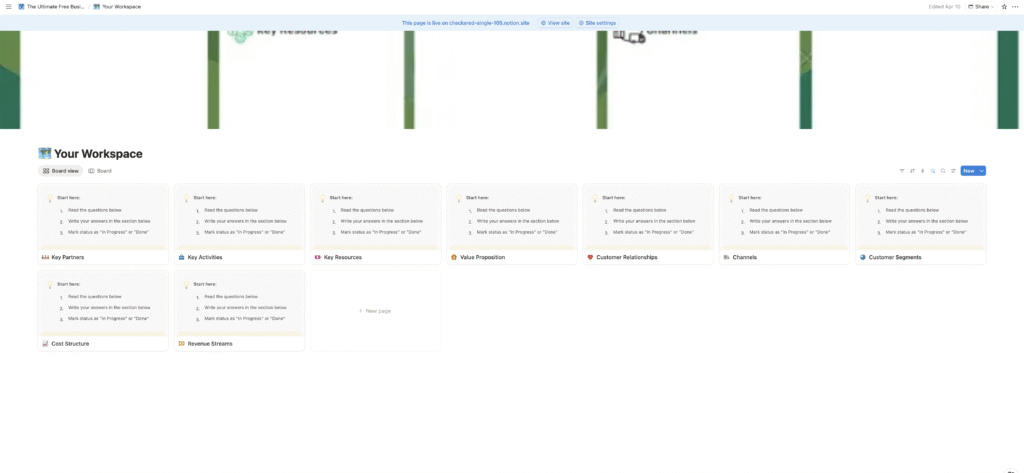Switch to the Board view tab
This screenshot has height=473, width=1024.
(x=61, y=171)
